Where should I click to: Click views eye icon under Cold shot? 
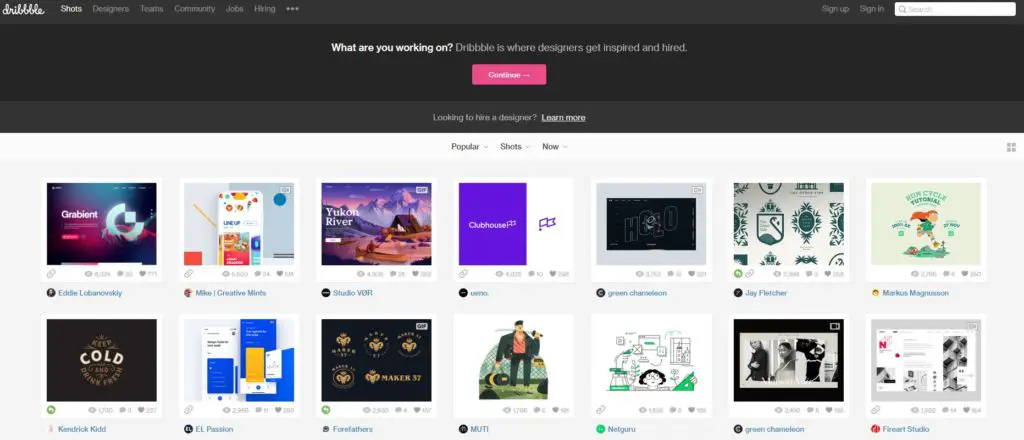(x=92, y=411)
